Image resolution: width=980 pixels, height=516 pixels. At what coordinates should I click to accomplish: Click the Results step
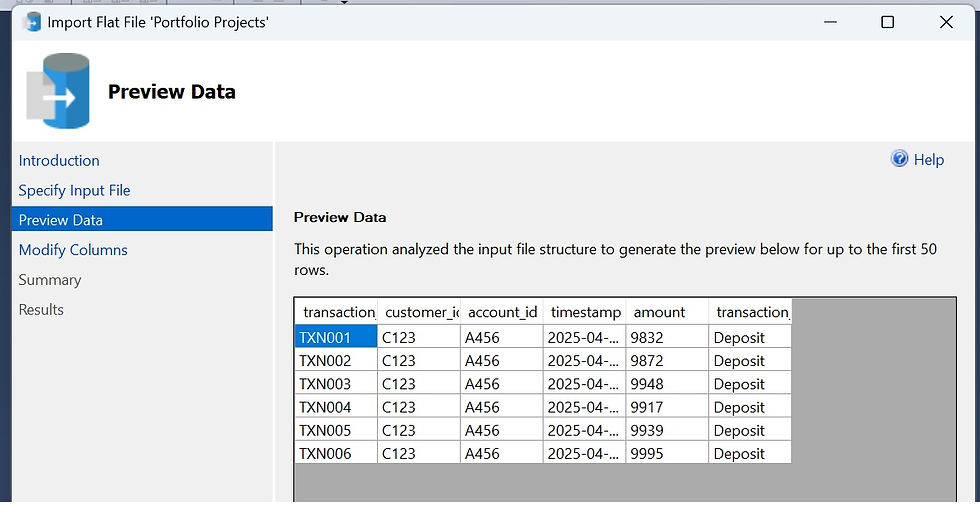pos(41,310)
